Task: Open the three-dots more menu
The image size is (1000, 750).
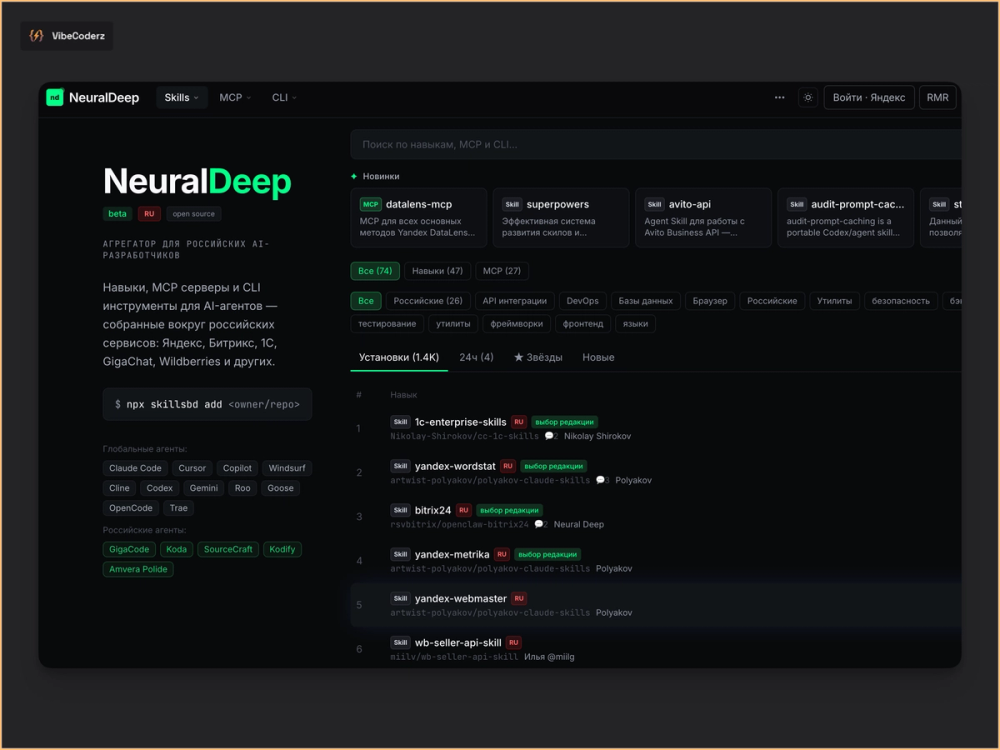Action: pos(779,98)
